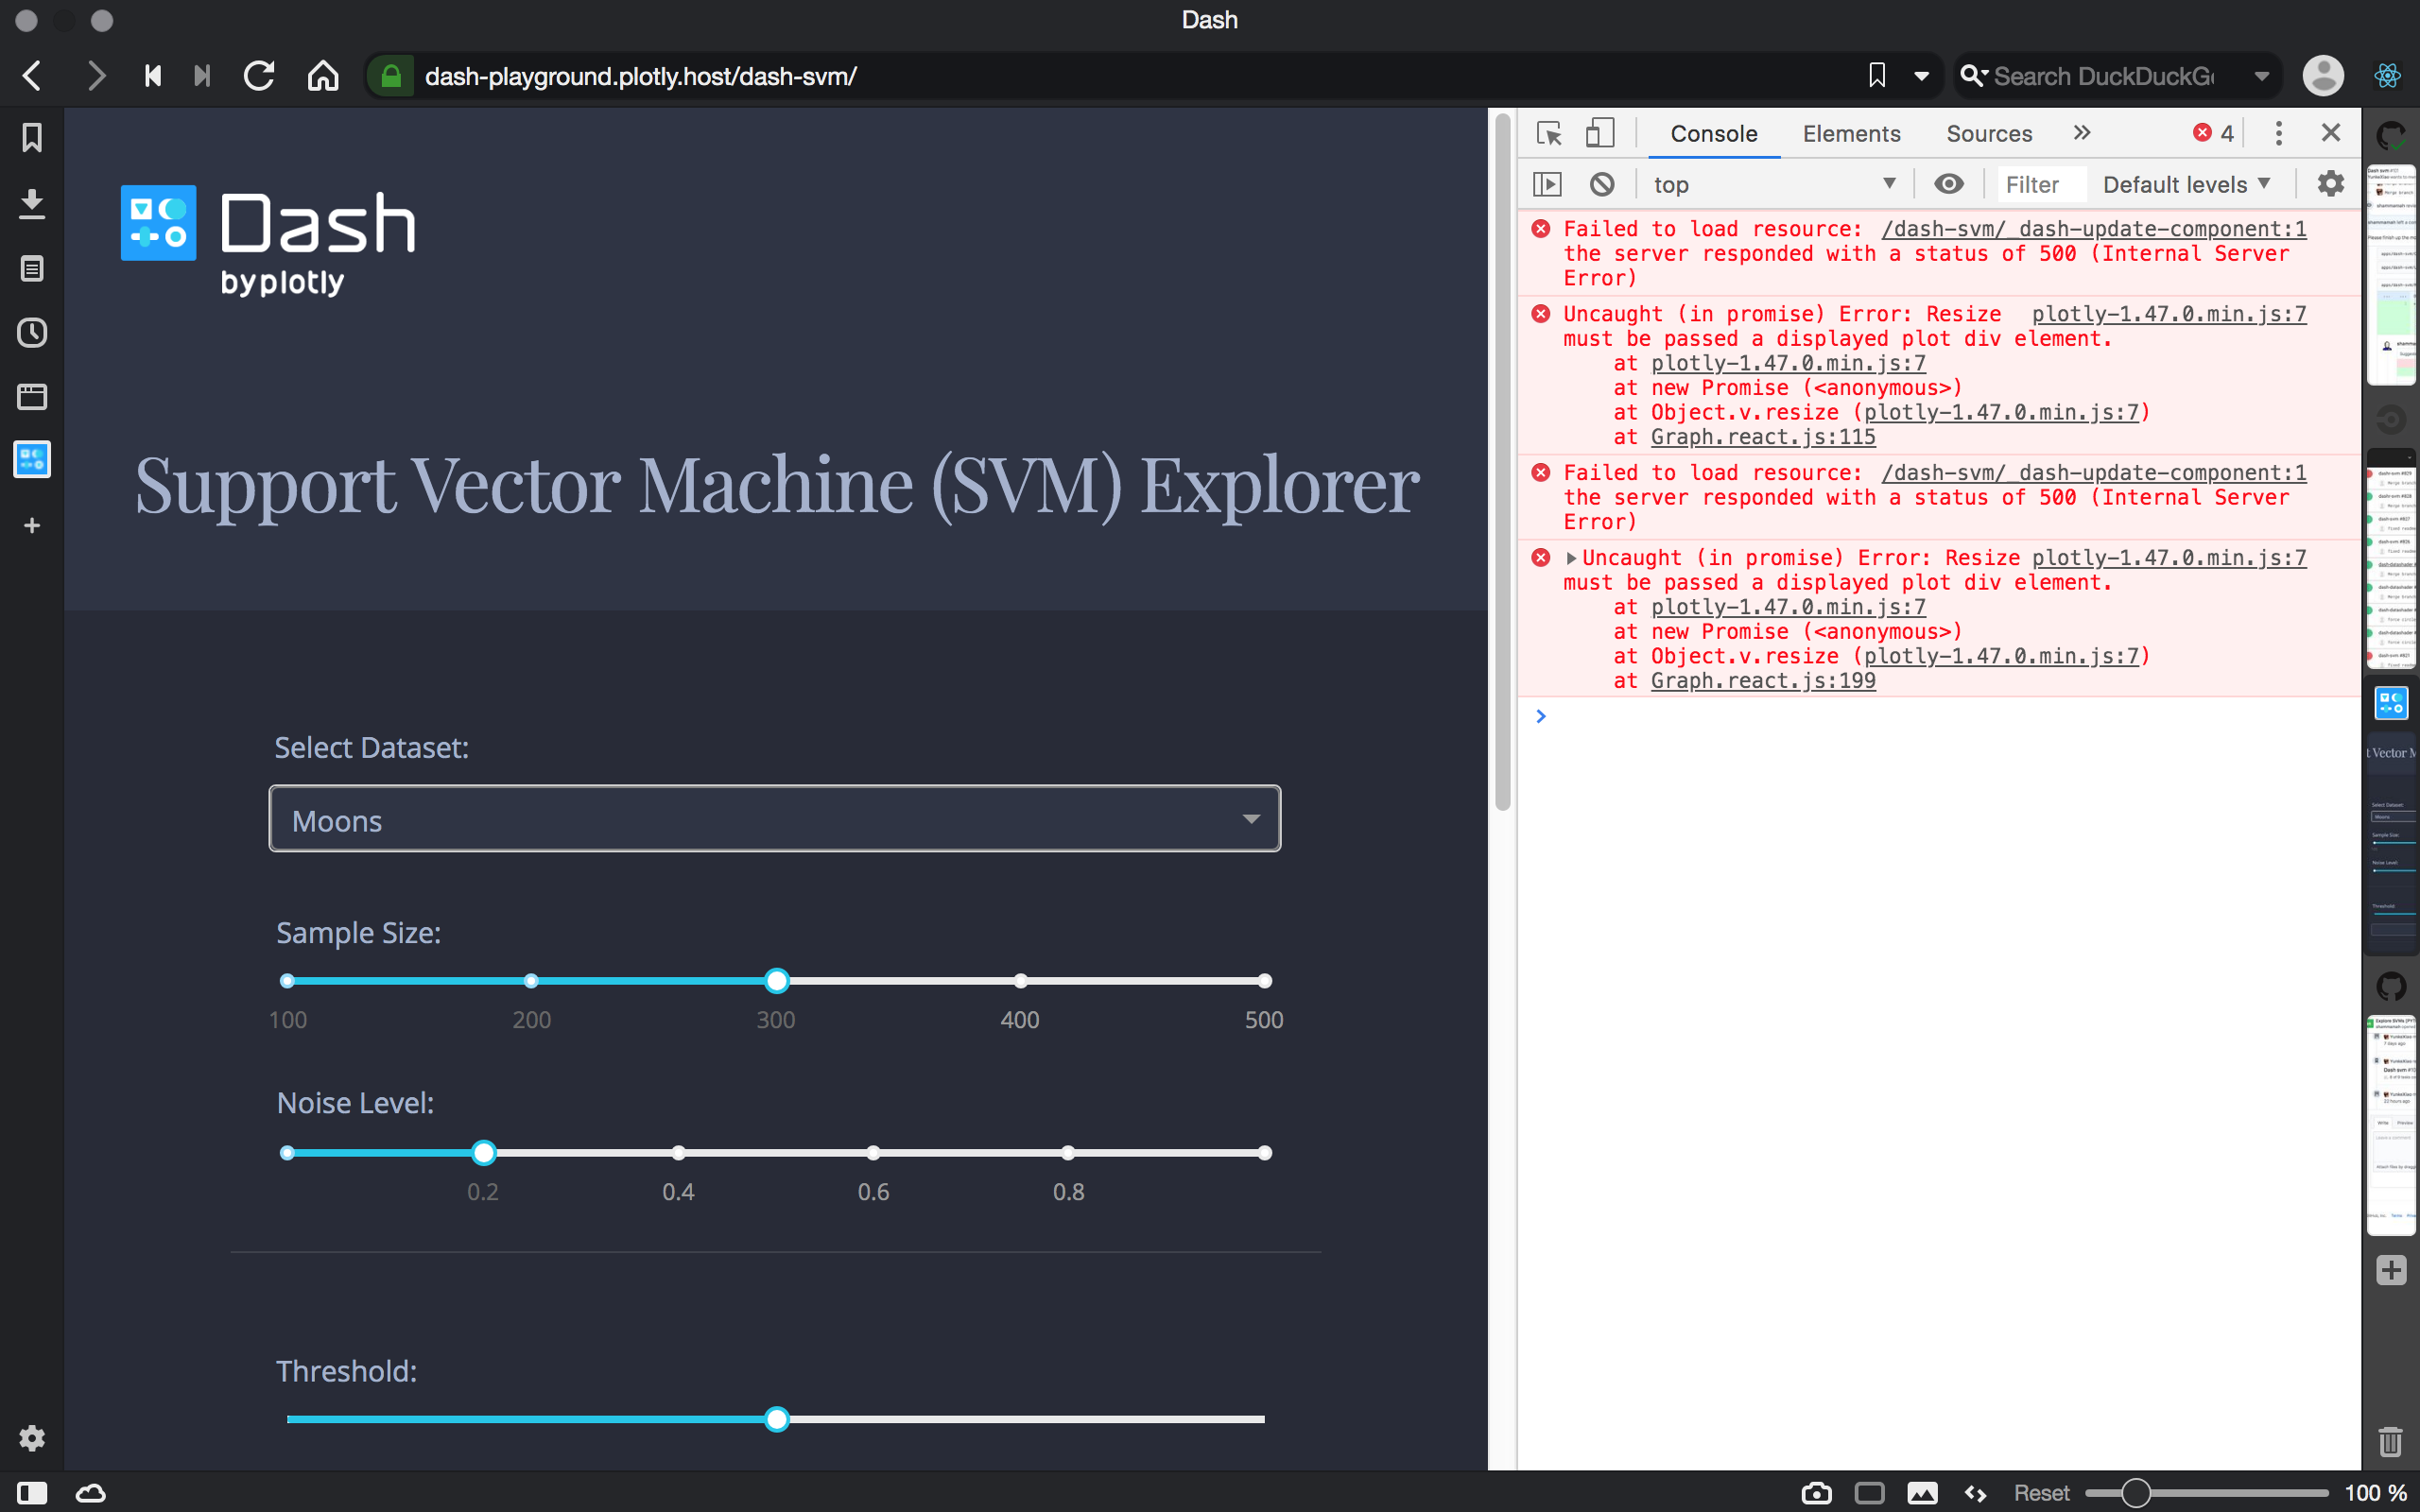Click Reset zoom in status bar

coord(2041,1492)
